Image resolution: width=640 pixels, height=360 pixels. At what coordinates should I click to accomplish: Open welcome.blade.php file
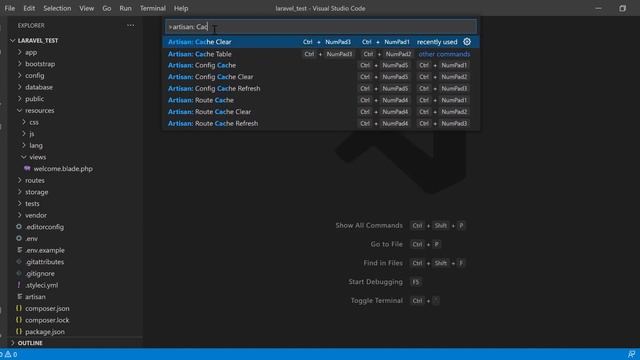pyautogui.click(x=63, y=169)
